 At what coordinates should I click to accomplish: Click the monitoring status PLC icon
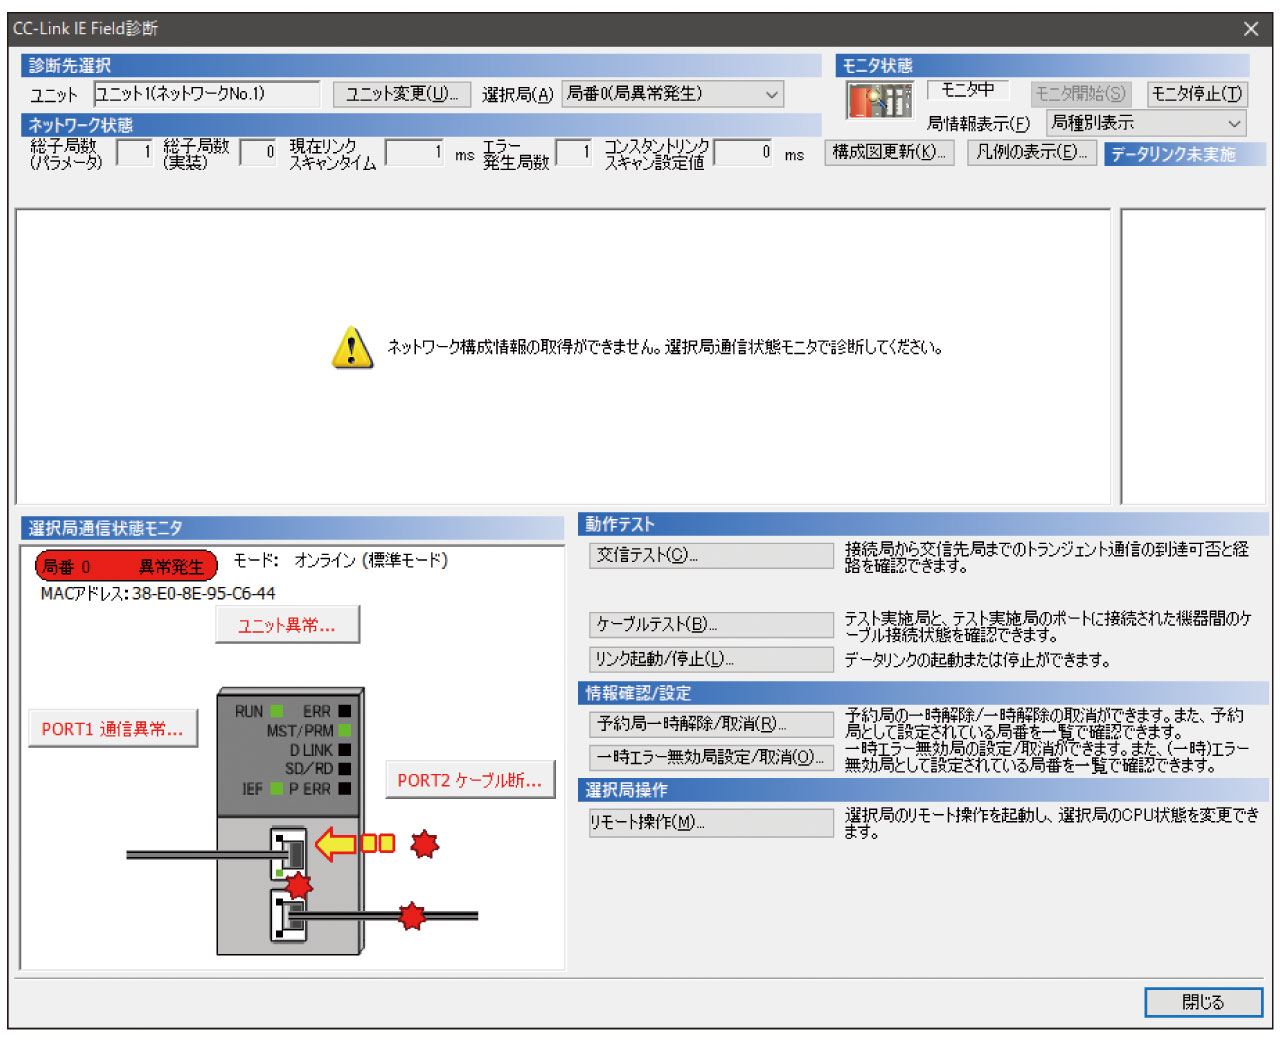click(x=879, y=100)
